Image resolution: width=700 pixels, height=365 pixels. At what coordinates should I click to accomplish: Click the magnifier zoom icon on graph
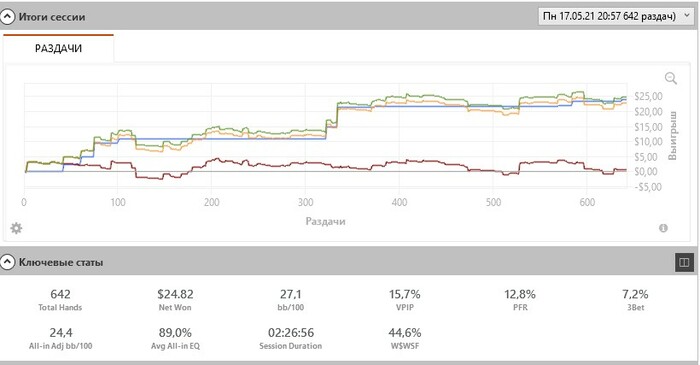(x=671, y=79)
